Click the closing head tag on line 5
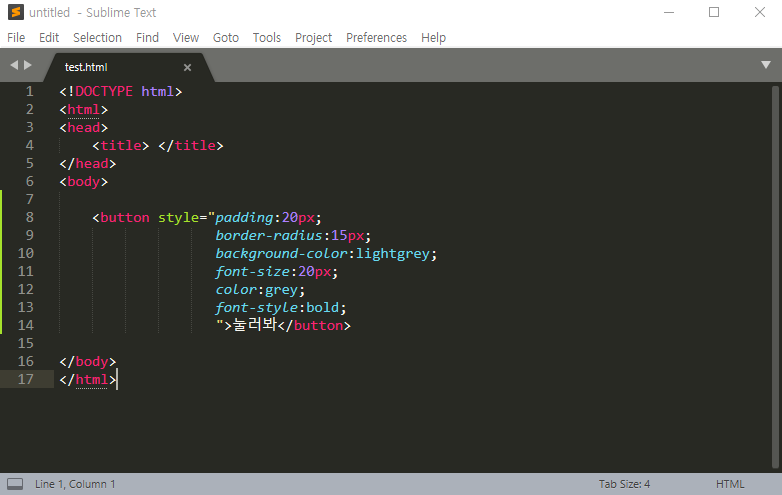Screen dimensions: 782x495 [88, 164]
